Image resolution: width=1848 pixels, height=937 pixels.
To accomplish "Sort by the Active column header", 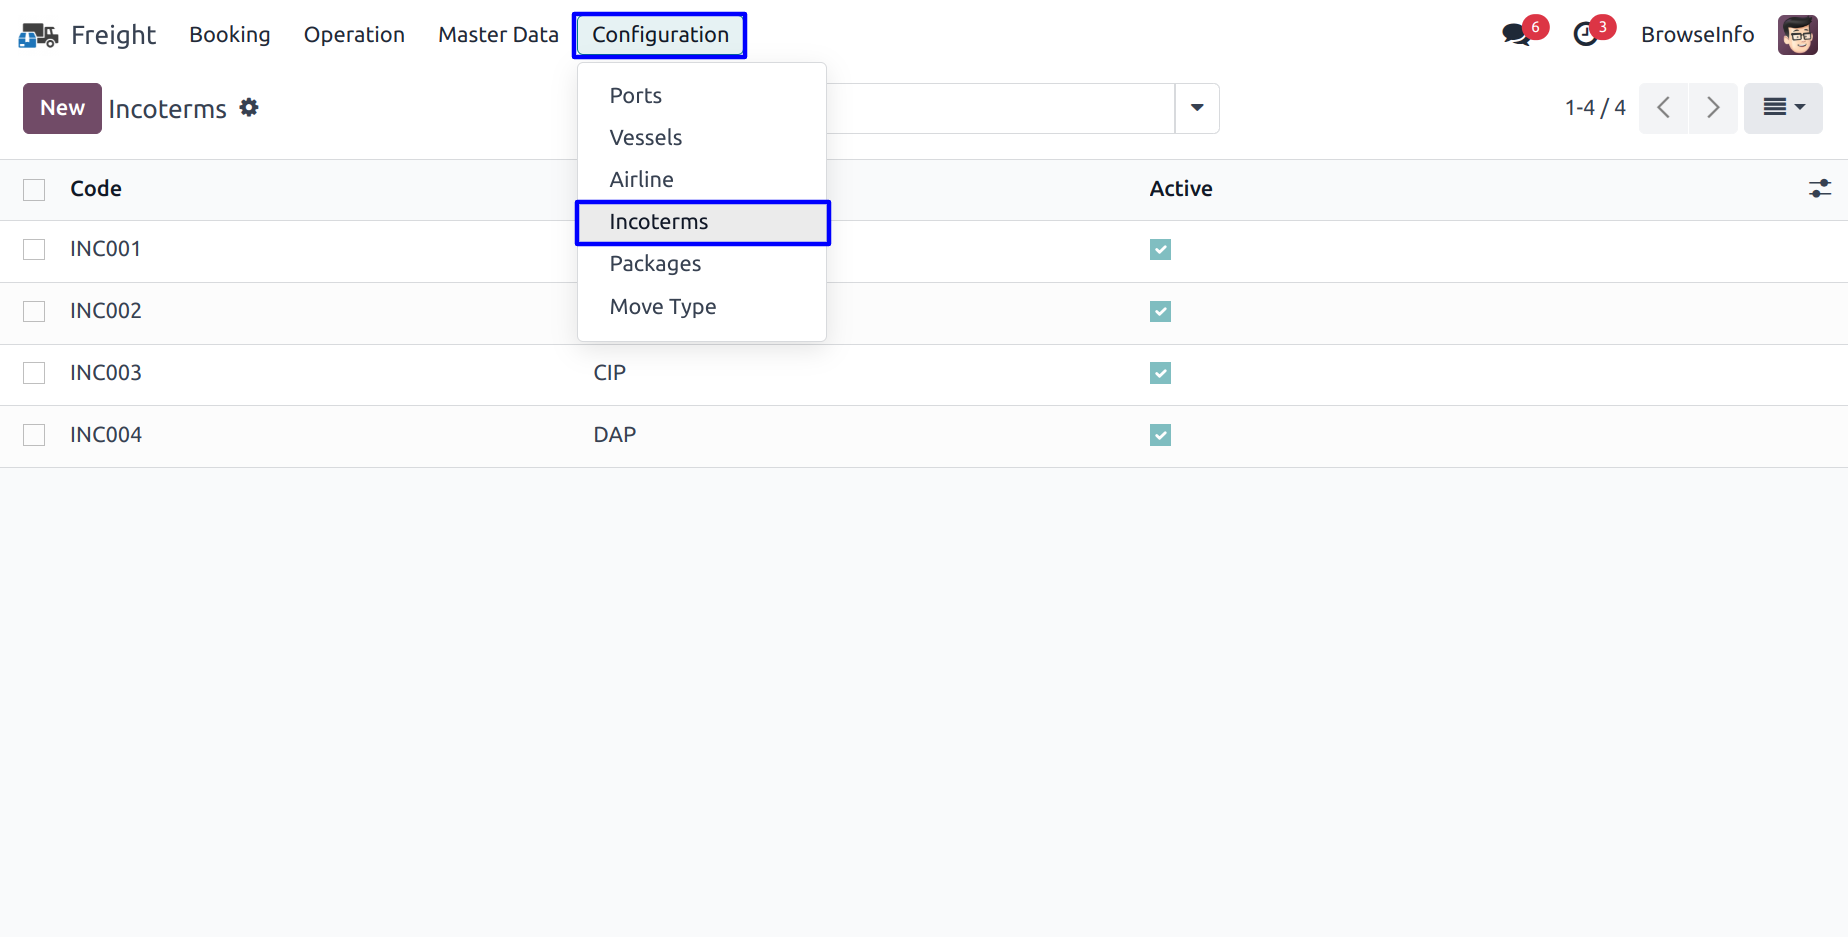I will click(1181, 189).
